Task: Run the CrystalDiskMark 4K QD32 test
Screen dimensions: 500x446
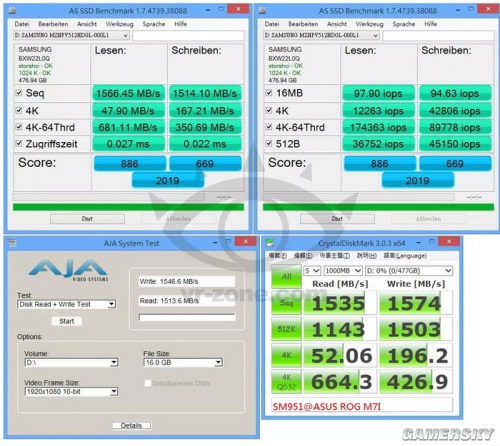Action: click(286, 382)
